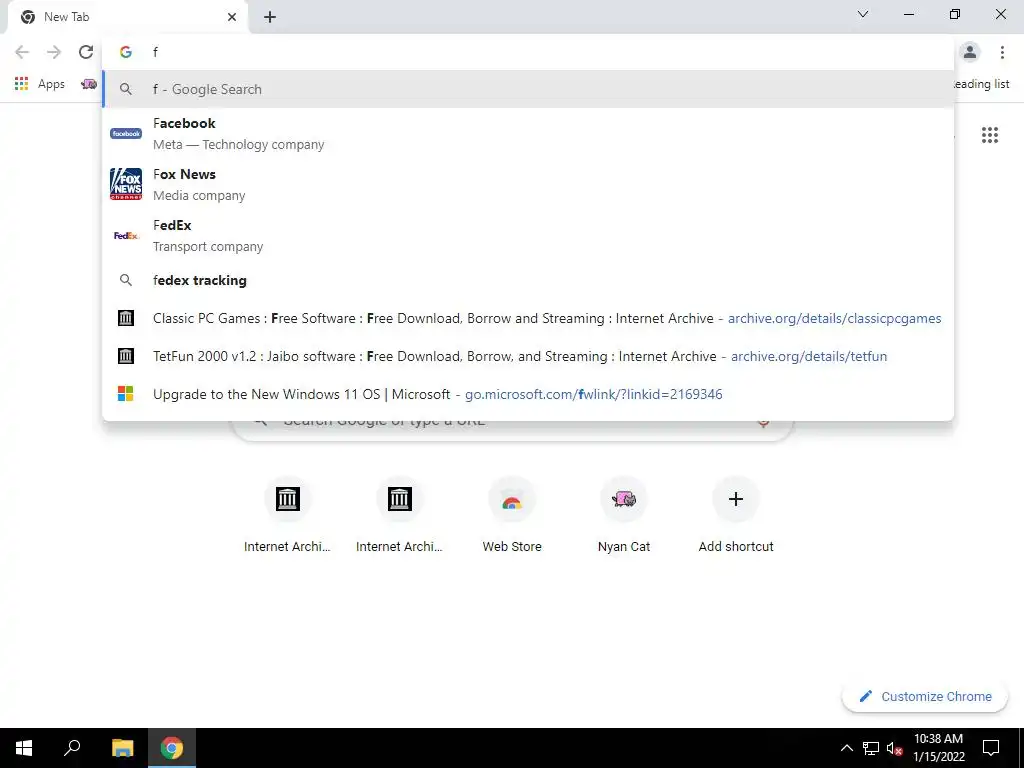Go back using the back arrow

pyautogui.click(x=22, y=52)
